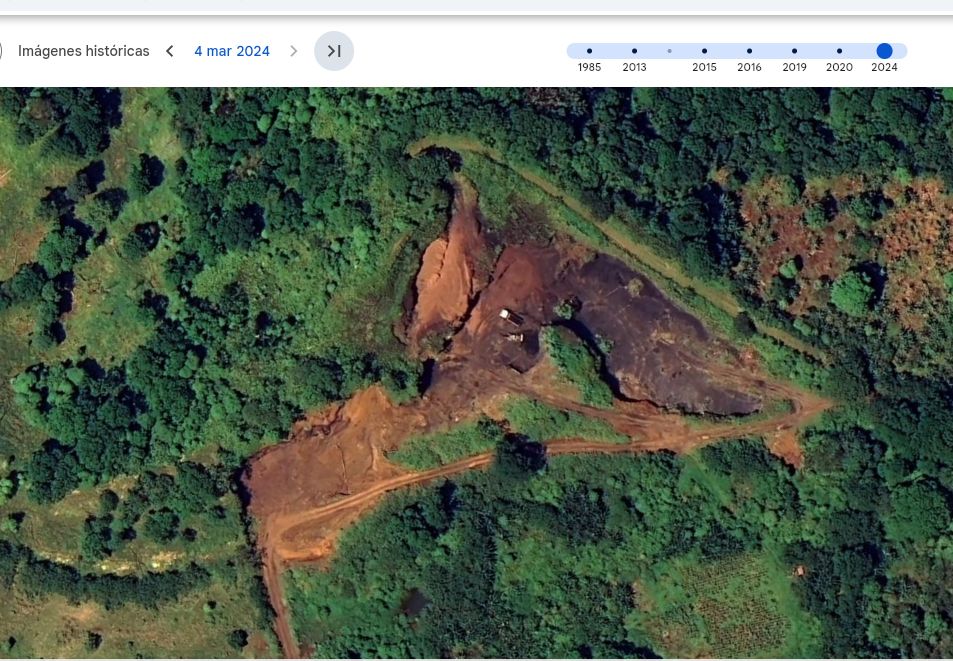The height and width of the screenshot is (661, 953).
Task: Click the 2016 year label
Action: pos(749,67)
